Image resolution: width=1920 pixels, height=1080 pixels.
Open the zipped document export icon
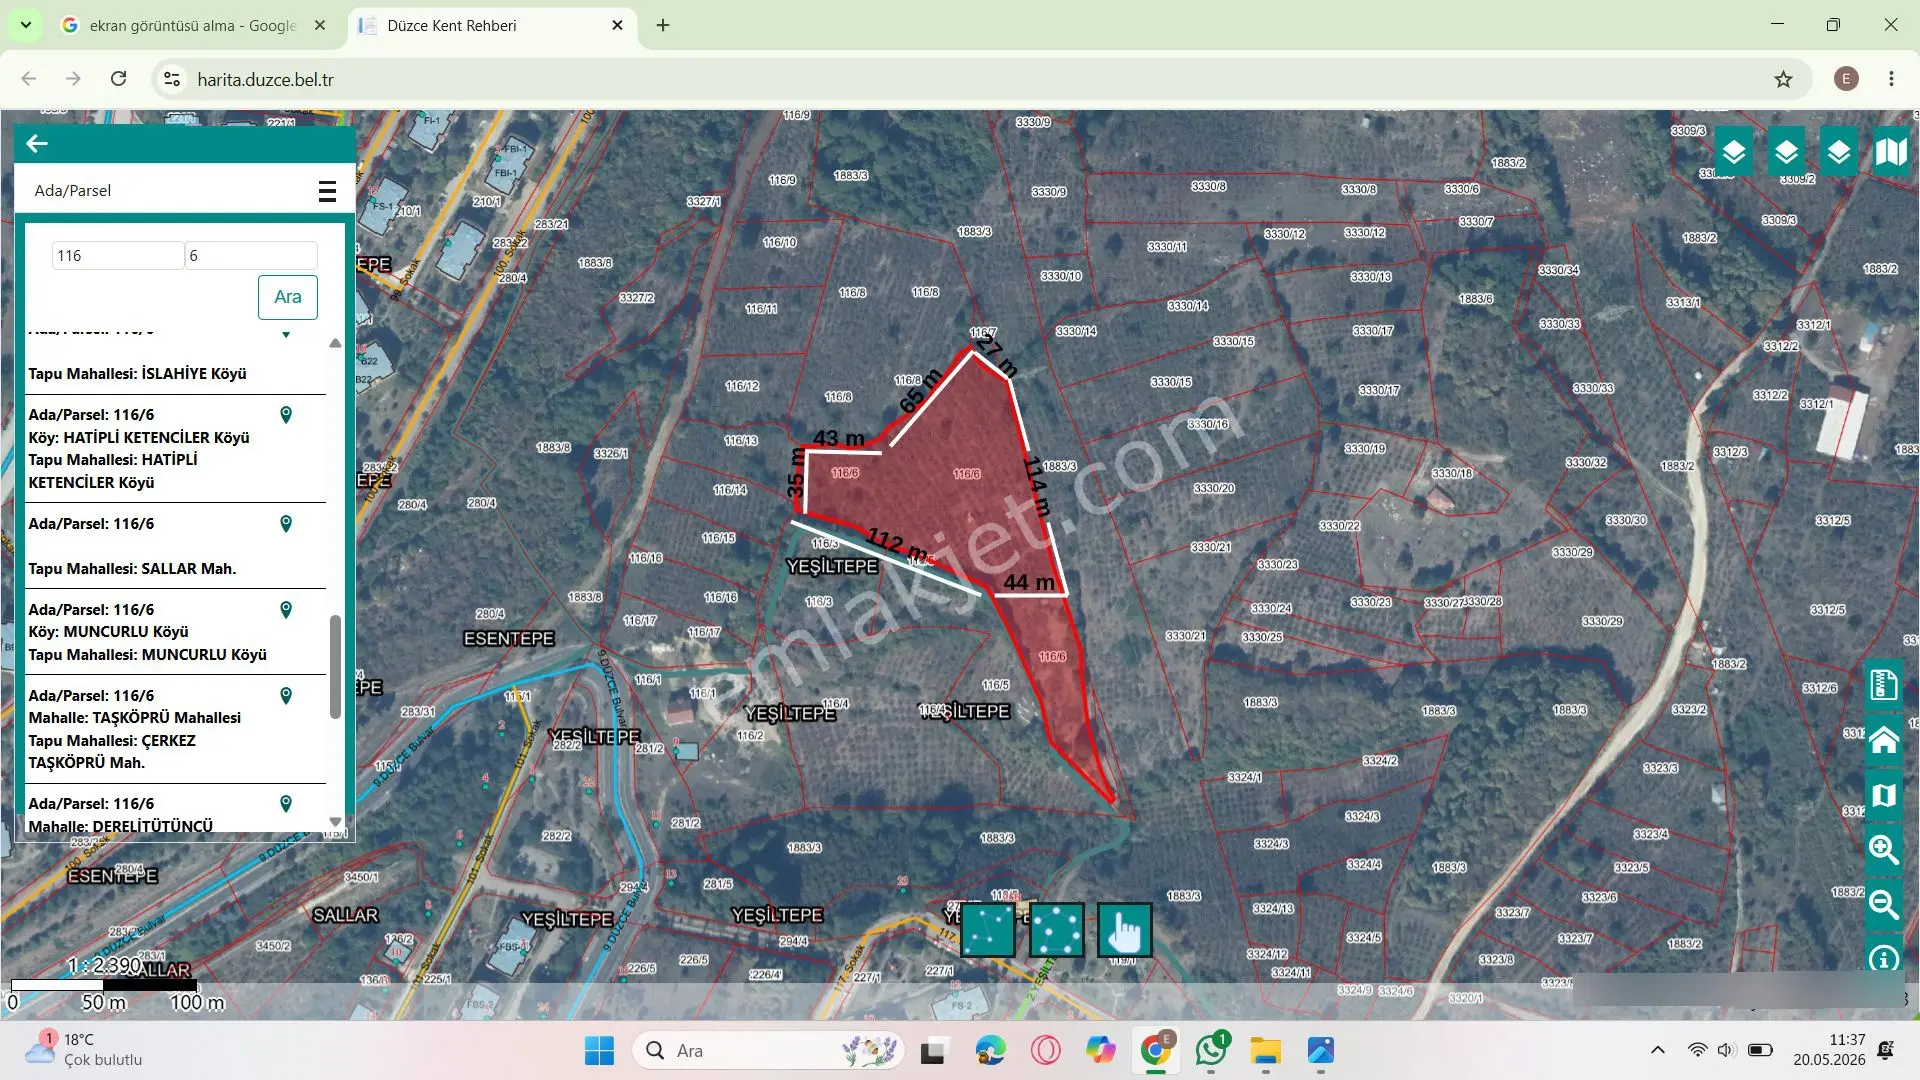pyautogui.click(x=1884, y=685)
